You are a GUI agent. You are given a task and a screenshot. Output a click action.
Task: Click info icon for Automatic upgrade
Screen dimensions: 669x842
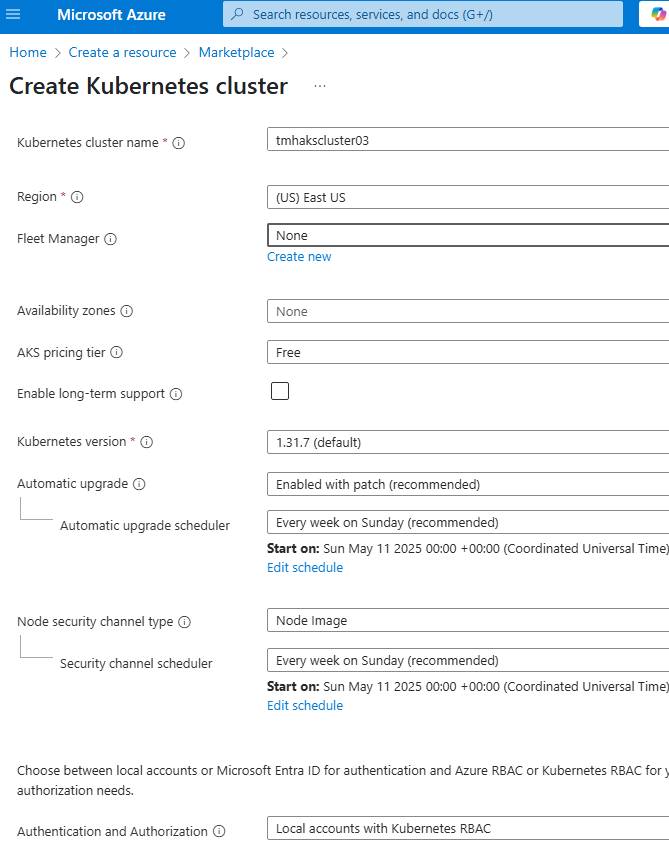[139, 484]
